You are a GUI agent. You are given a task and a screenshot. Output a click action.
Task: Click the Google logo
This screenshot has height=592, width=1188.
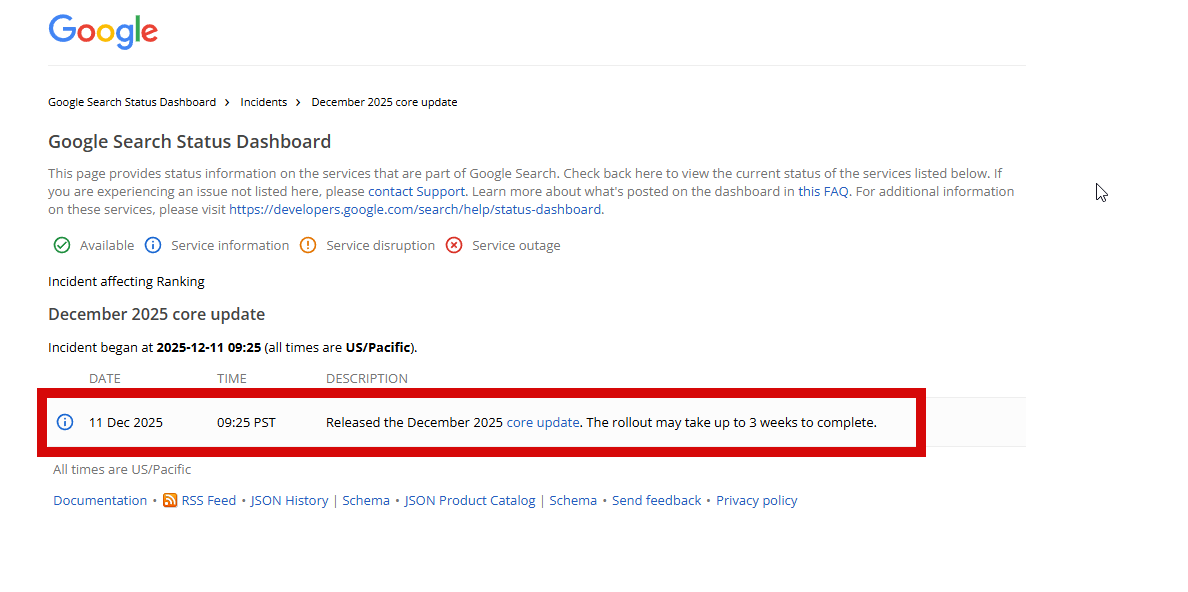[103, 32]
